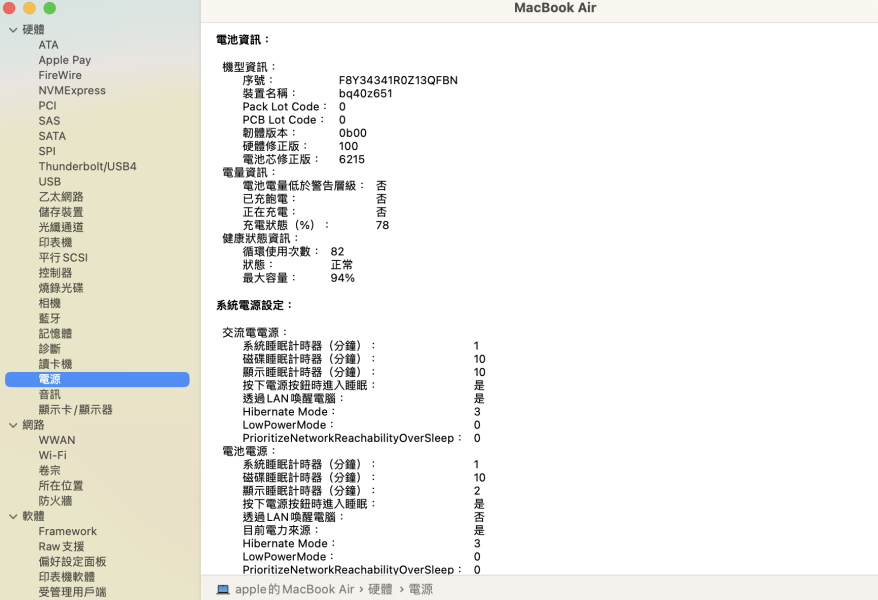The image size is (878, 600).
Task: Select 儲存裝置 in the sidebar
Action: tap(61, 212)
